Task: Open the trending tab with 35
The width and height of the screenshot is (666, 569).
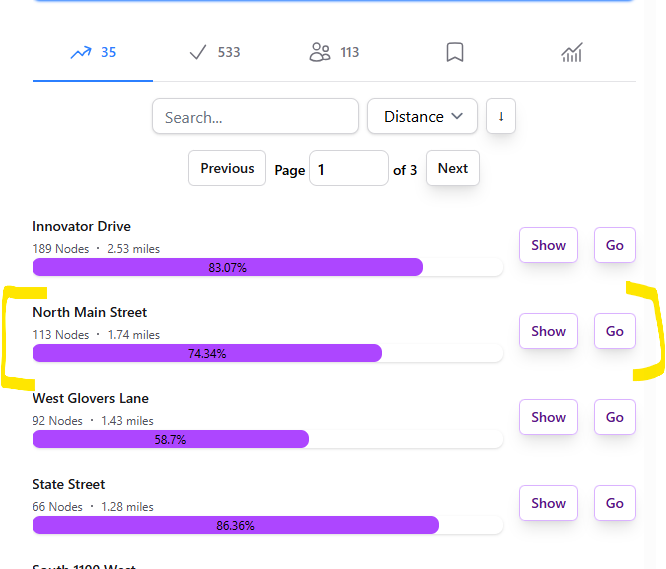Action: (x=93, y=53)
